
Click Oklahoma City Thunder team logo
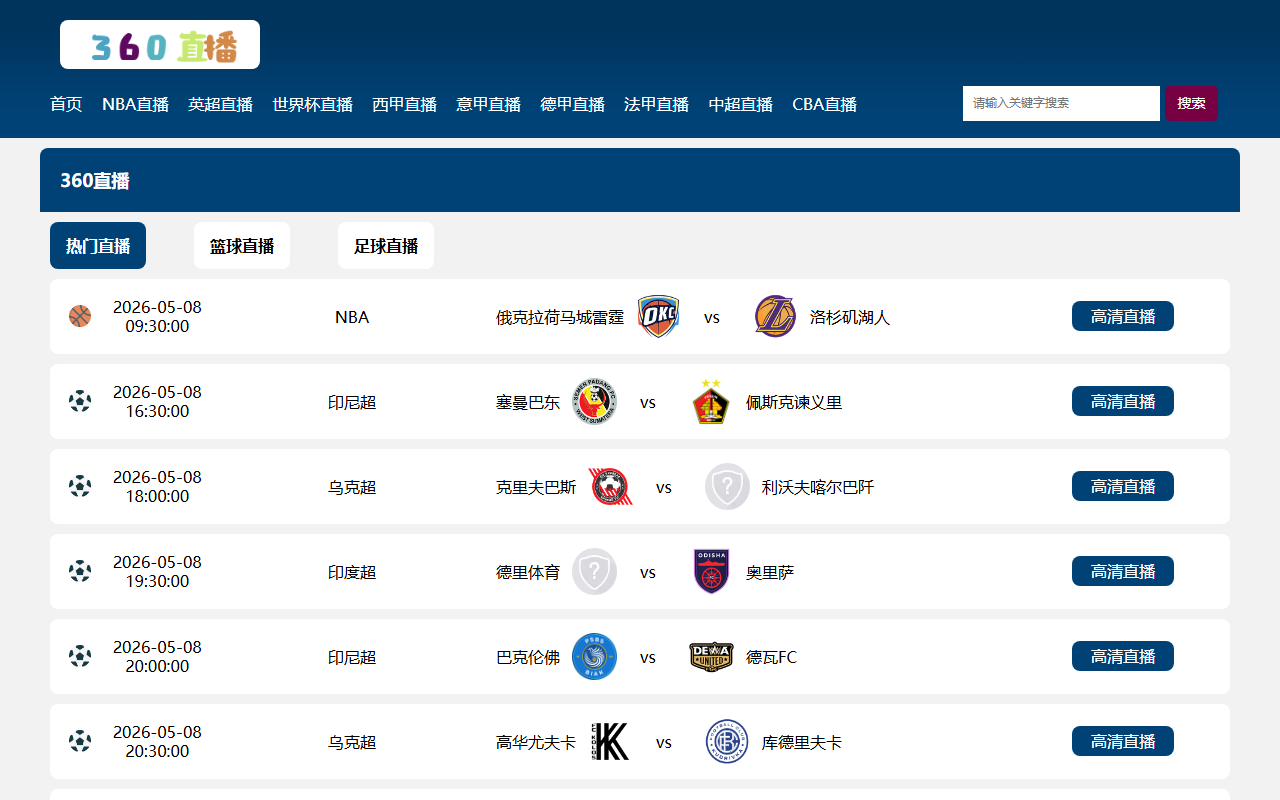659,316
